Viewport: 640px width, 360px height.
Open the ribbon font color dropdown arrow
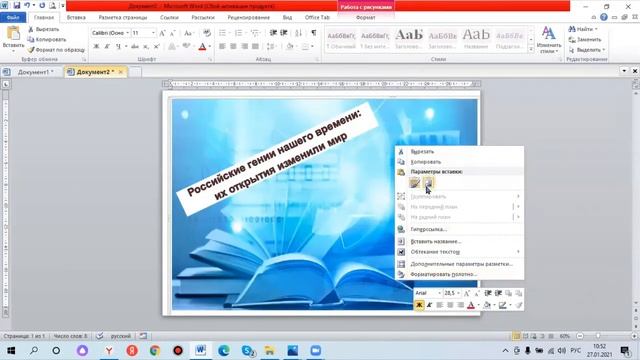(209, 47)
